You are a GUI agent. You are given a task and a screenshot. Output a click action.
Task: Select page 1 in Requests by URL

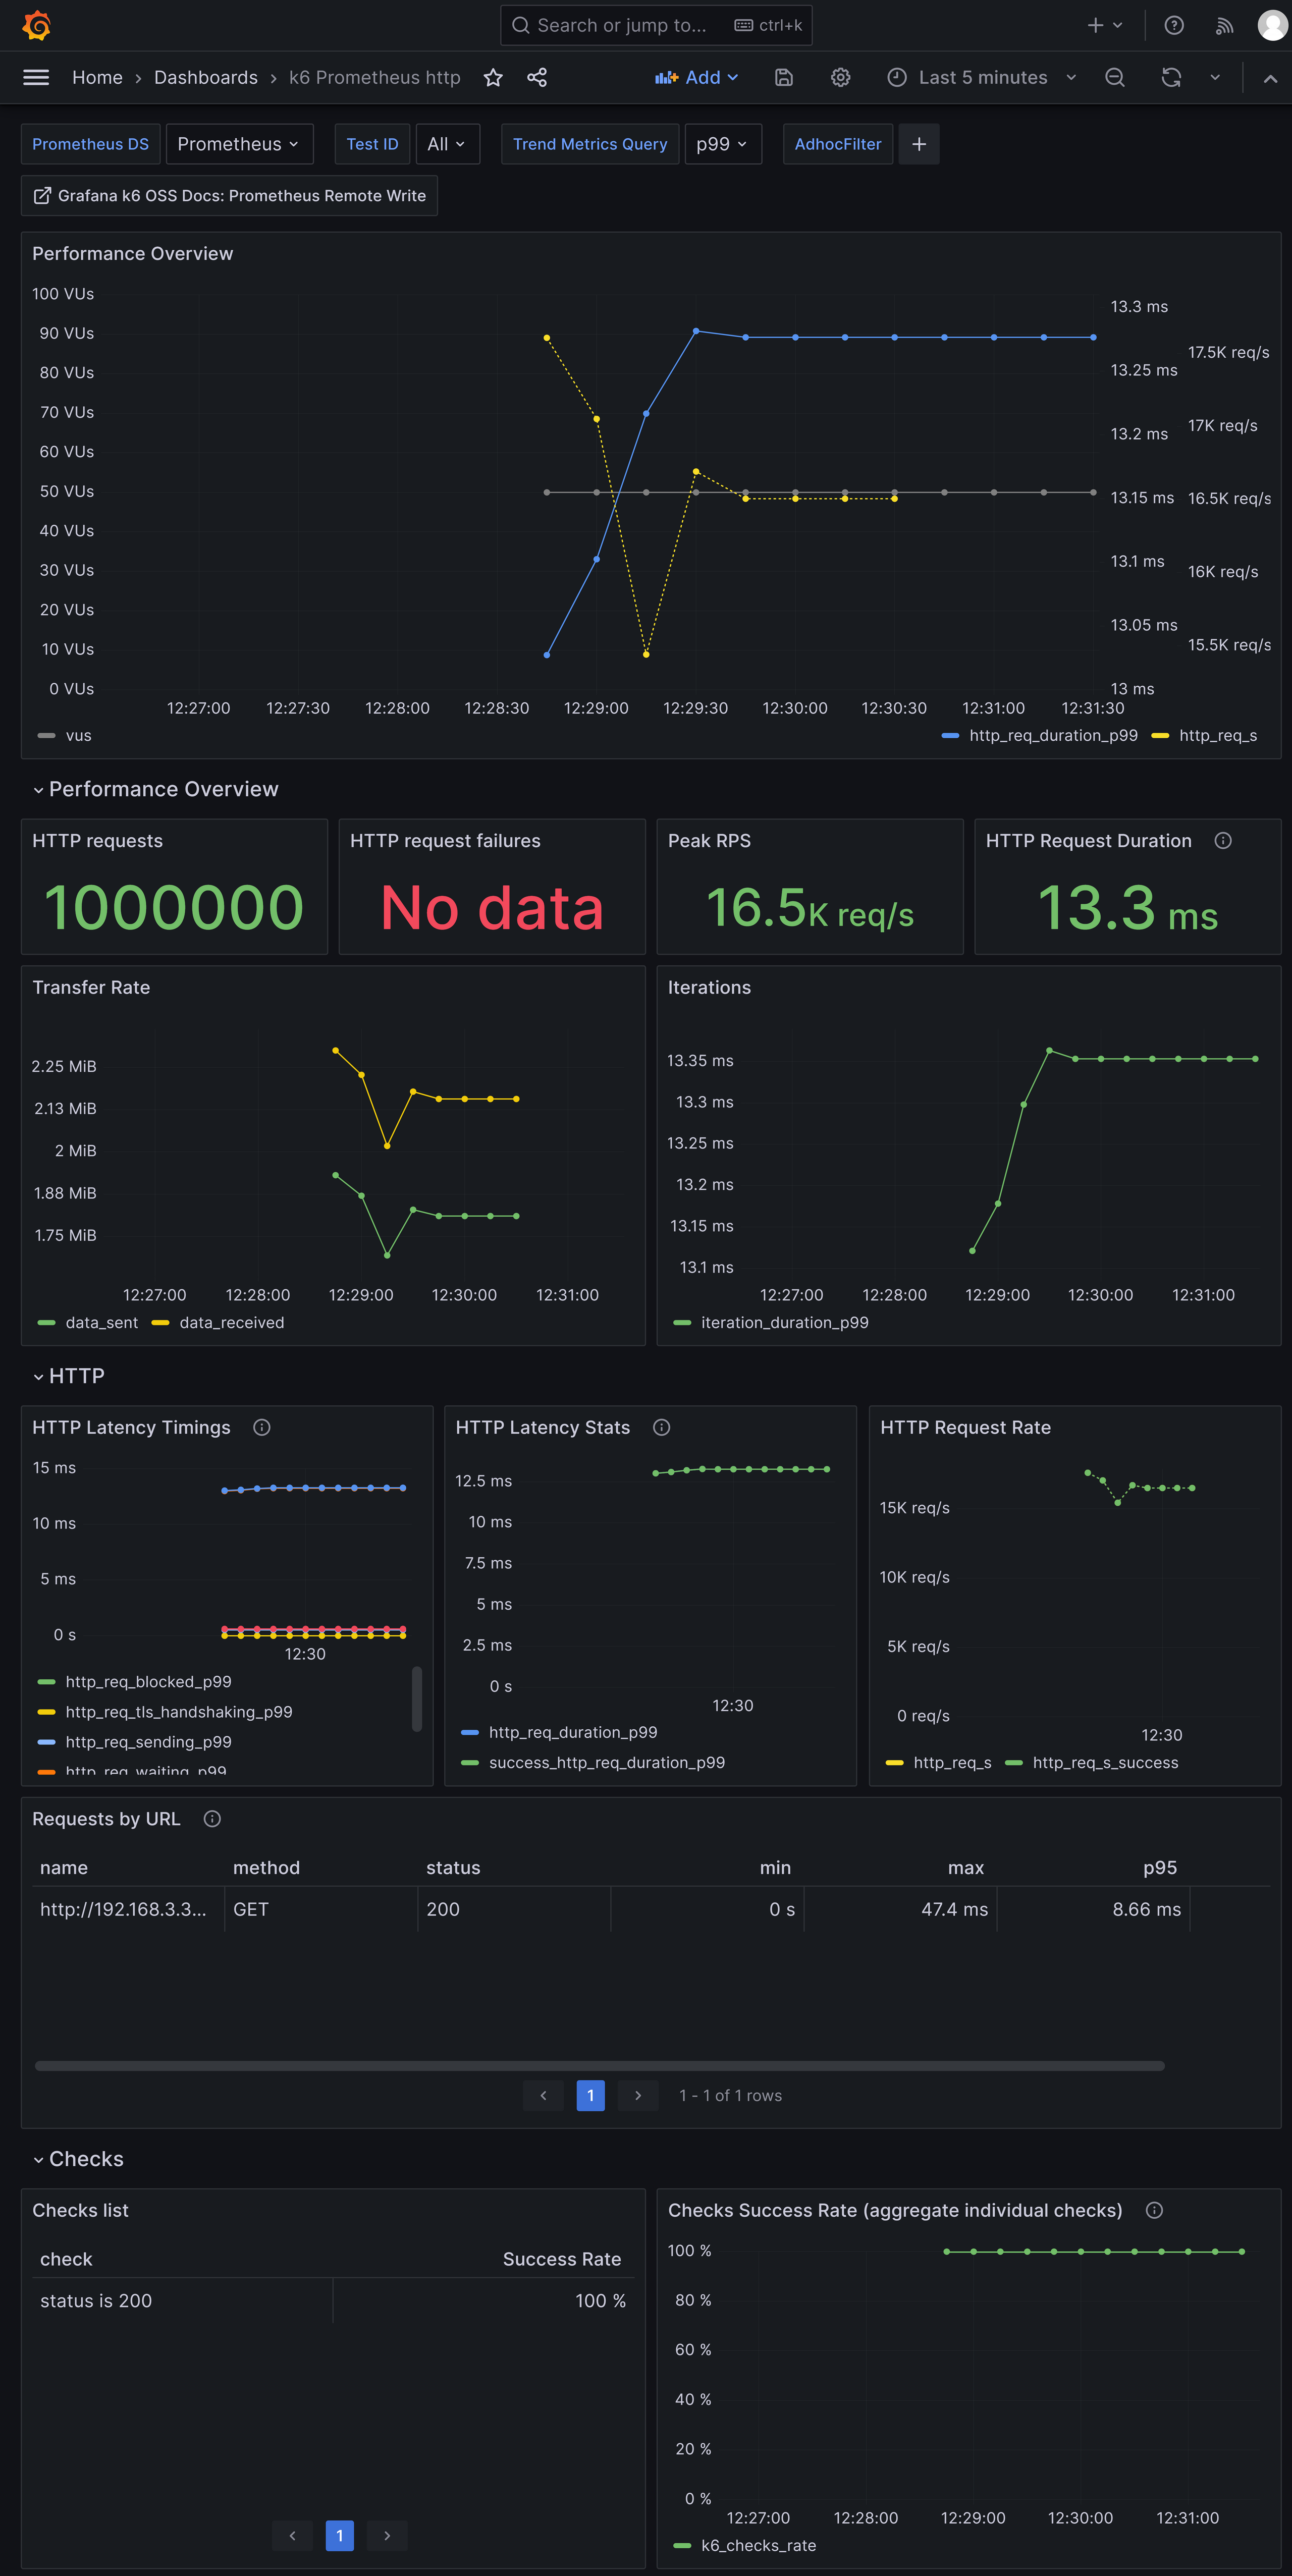pos(590,2095)
